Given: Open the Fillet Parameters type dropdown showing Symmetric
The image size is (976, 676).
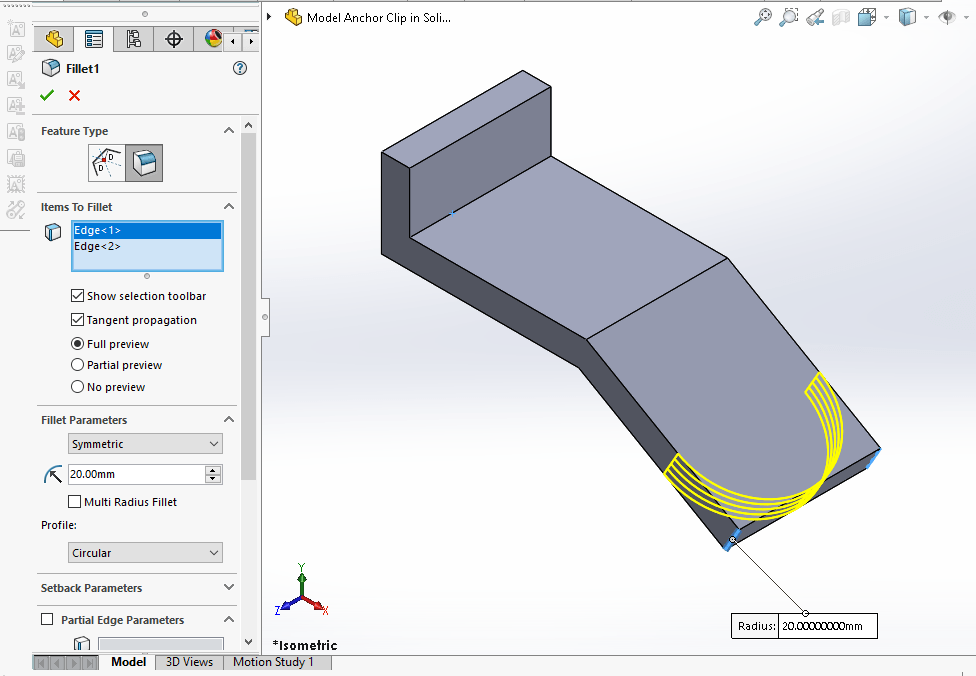Looking at the screenshot, I should (145, 443).
